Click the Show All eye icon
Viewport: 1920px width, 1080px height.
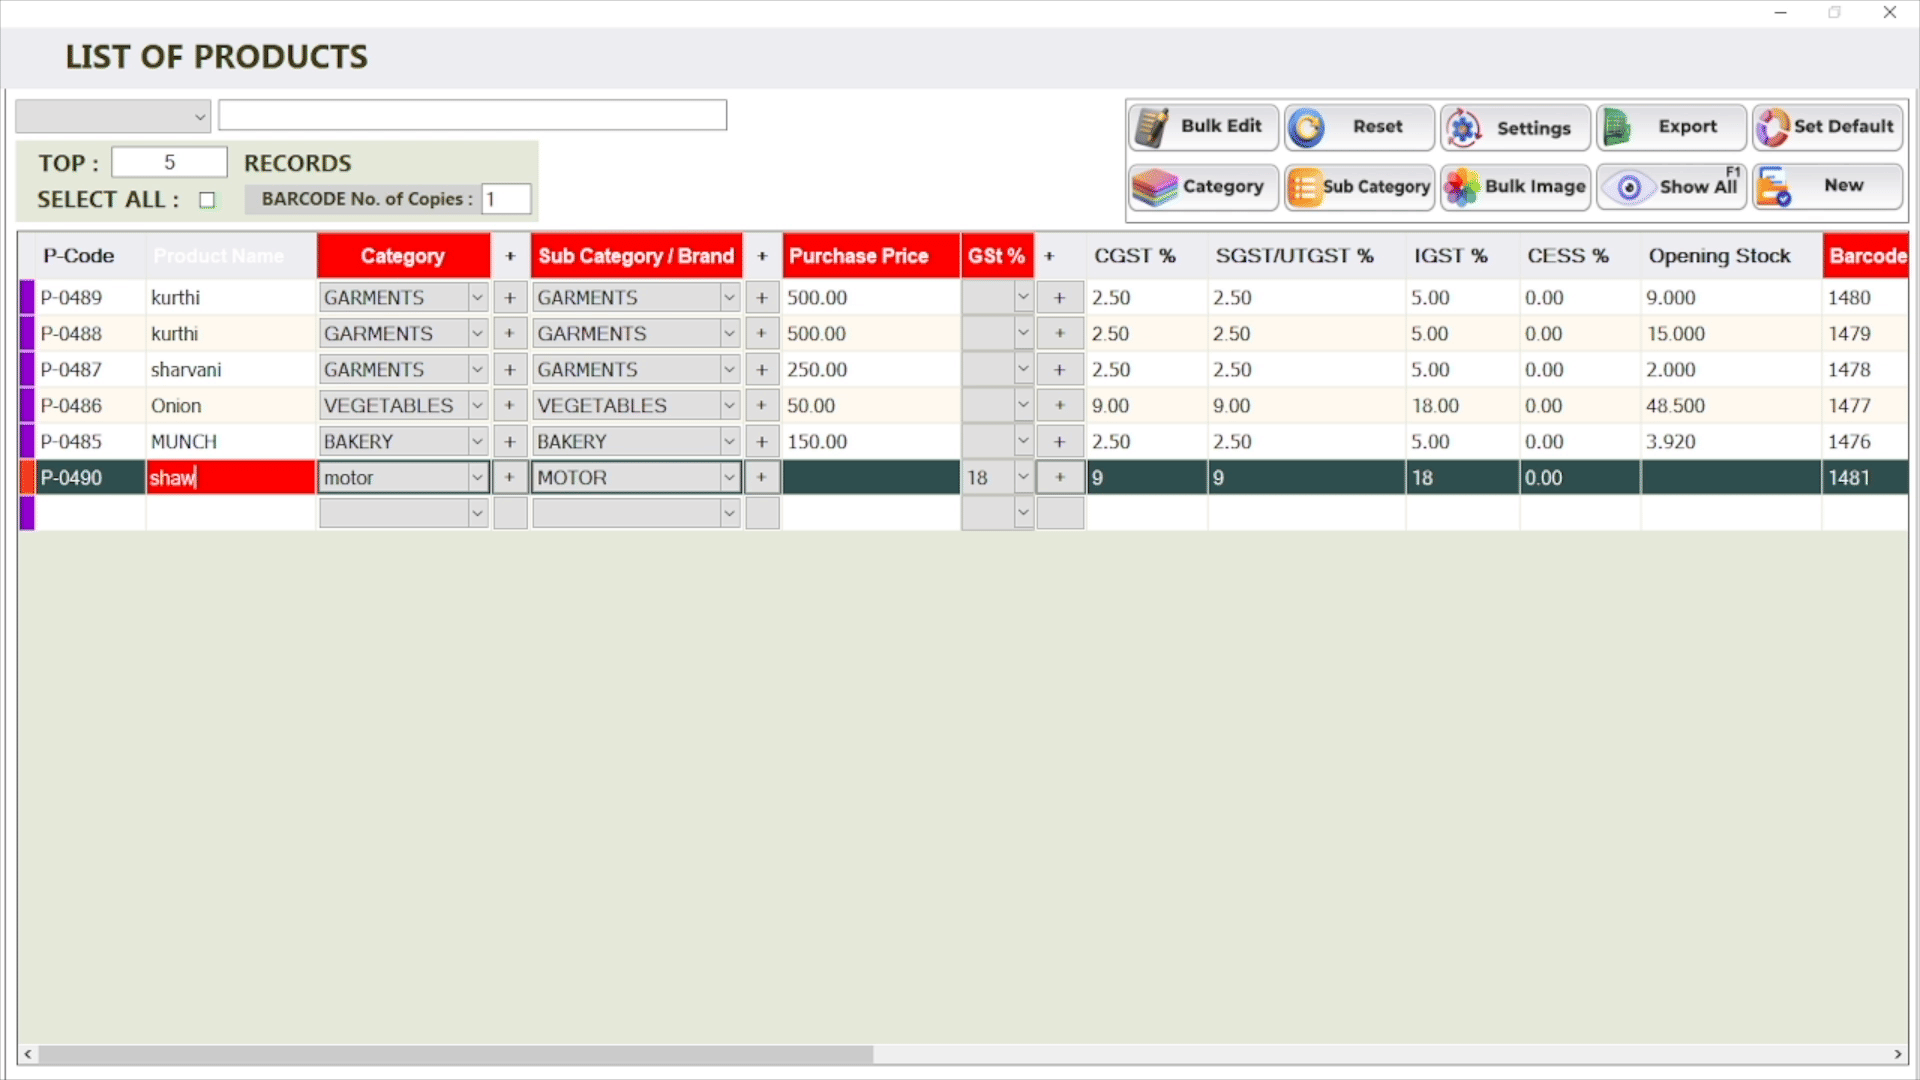point(1629,187)
